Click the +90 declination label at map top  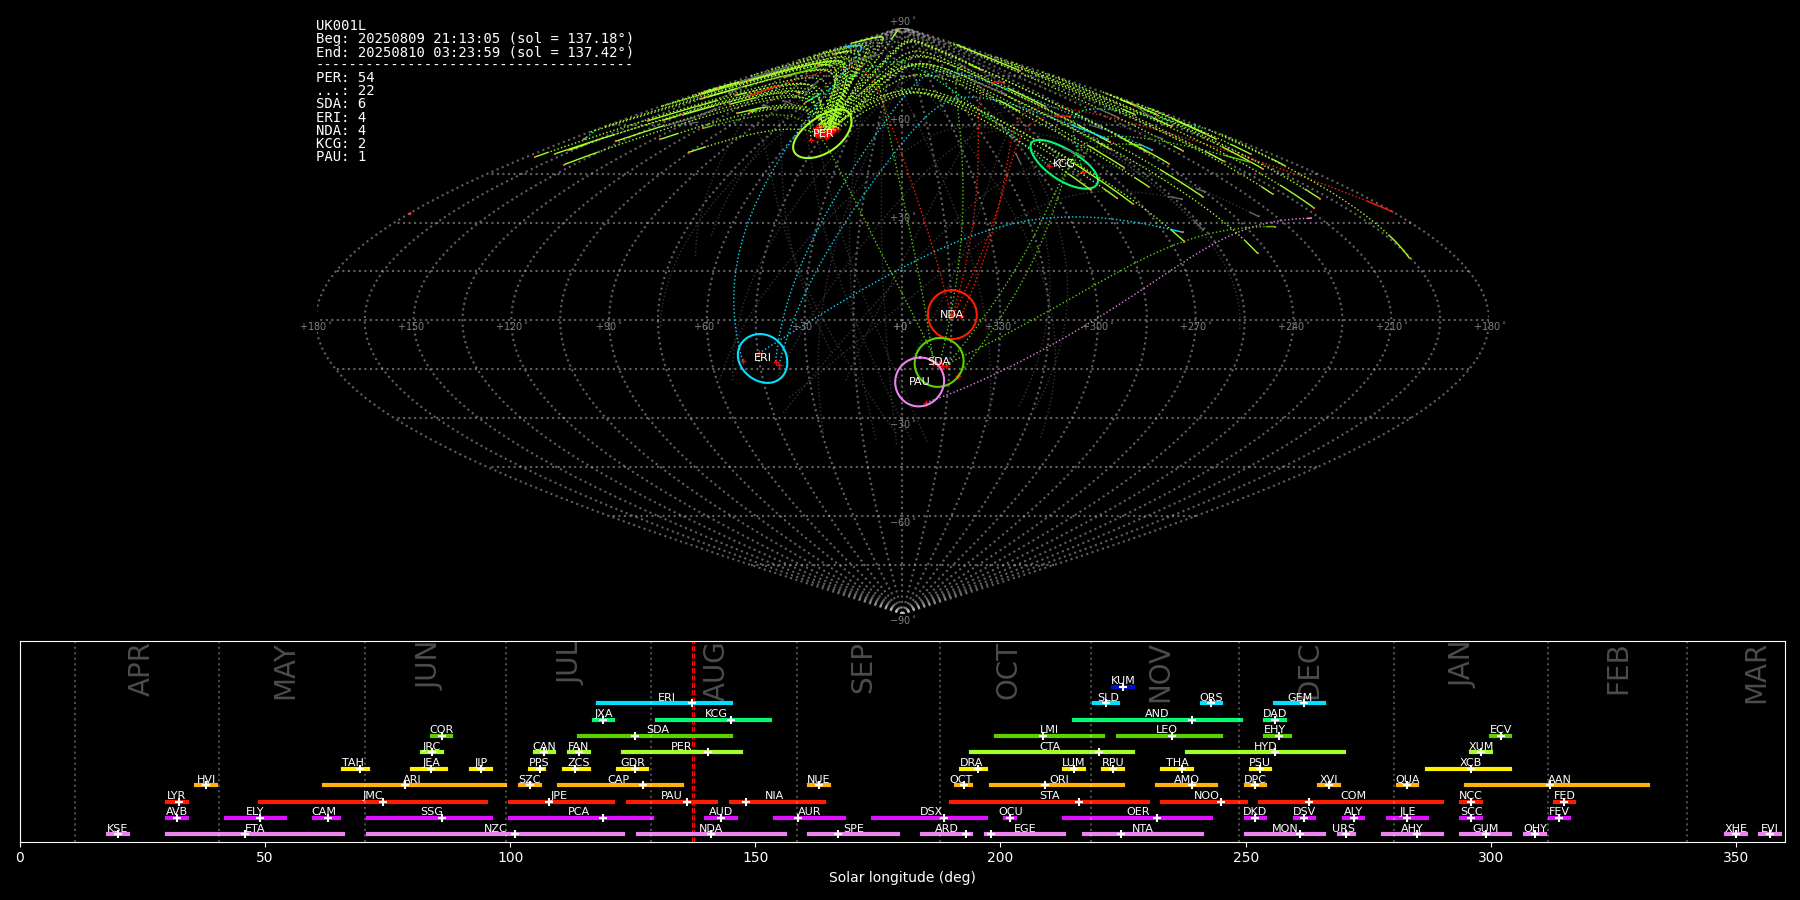902,22
